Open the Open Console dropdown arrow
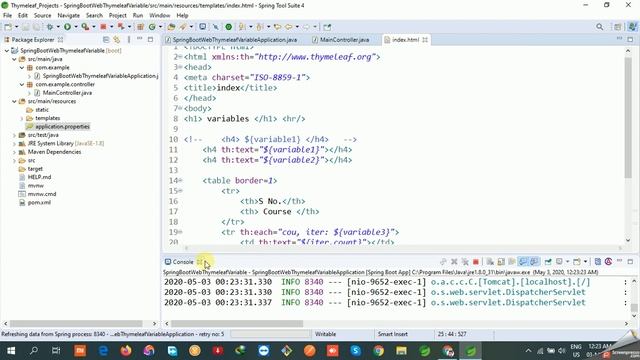Viewport: 640px width, 360px height. [x=585, y=262]
